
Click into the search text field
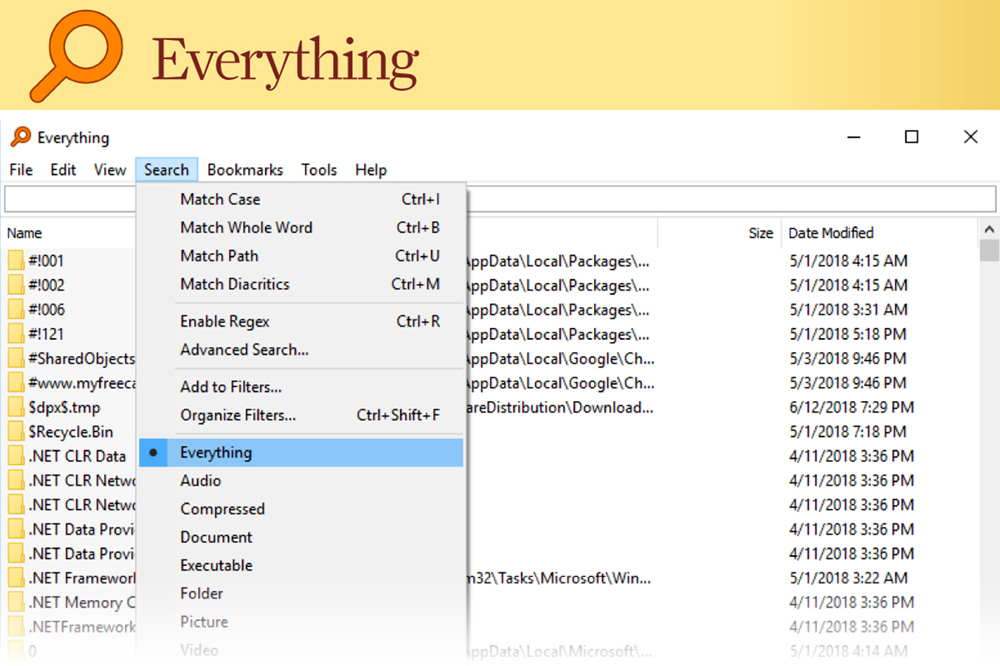point(500,198)
